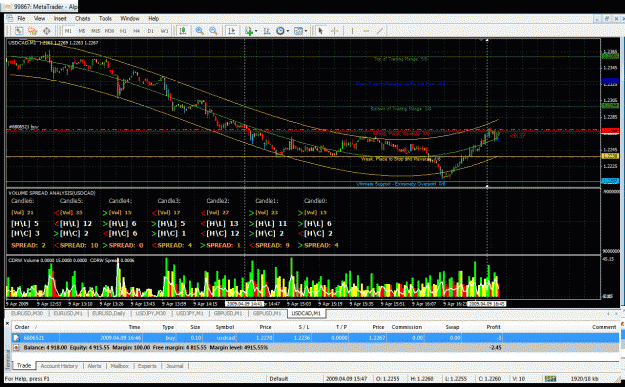625x387 pixels.
Task: Open the Alerts tab
Action: point(94,365)
